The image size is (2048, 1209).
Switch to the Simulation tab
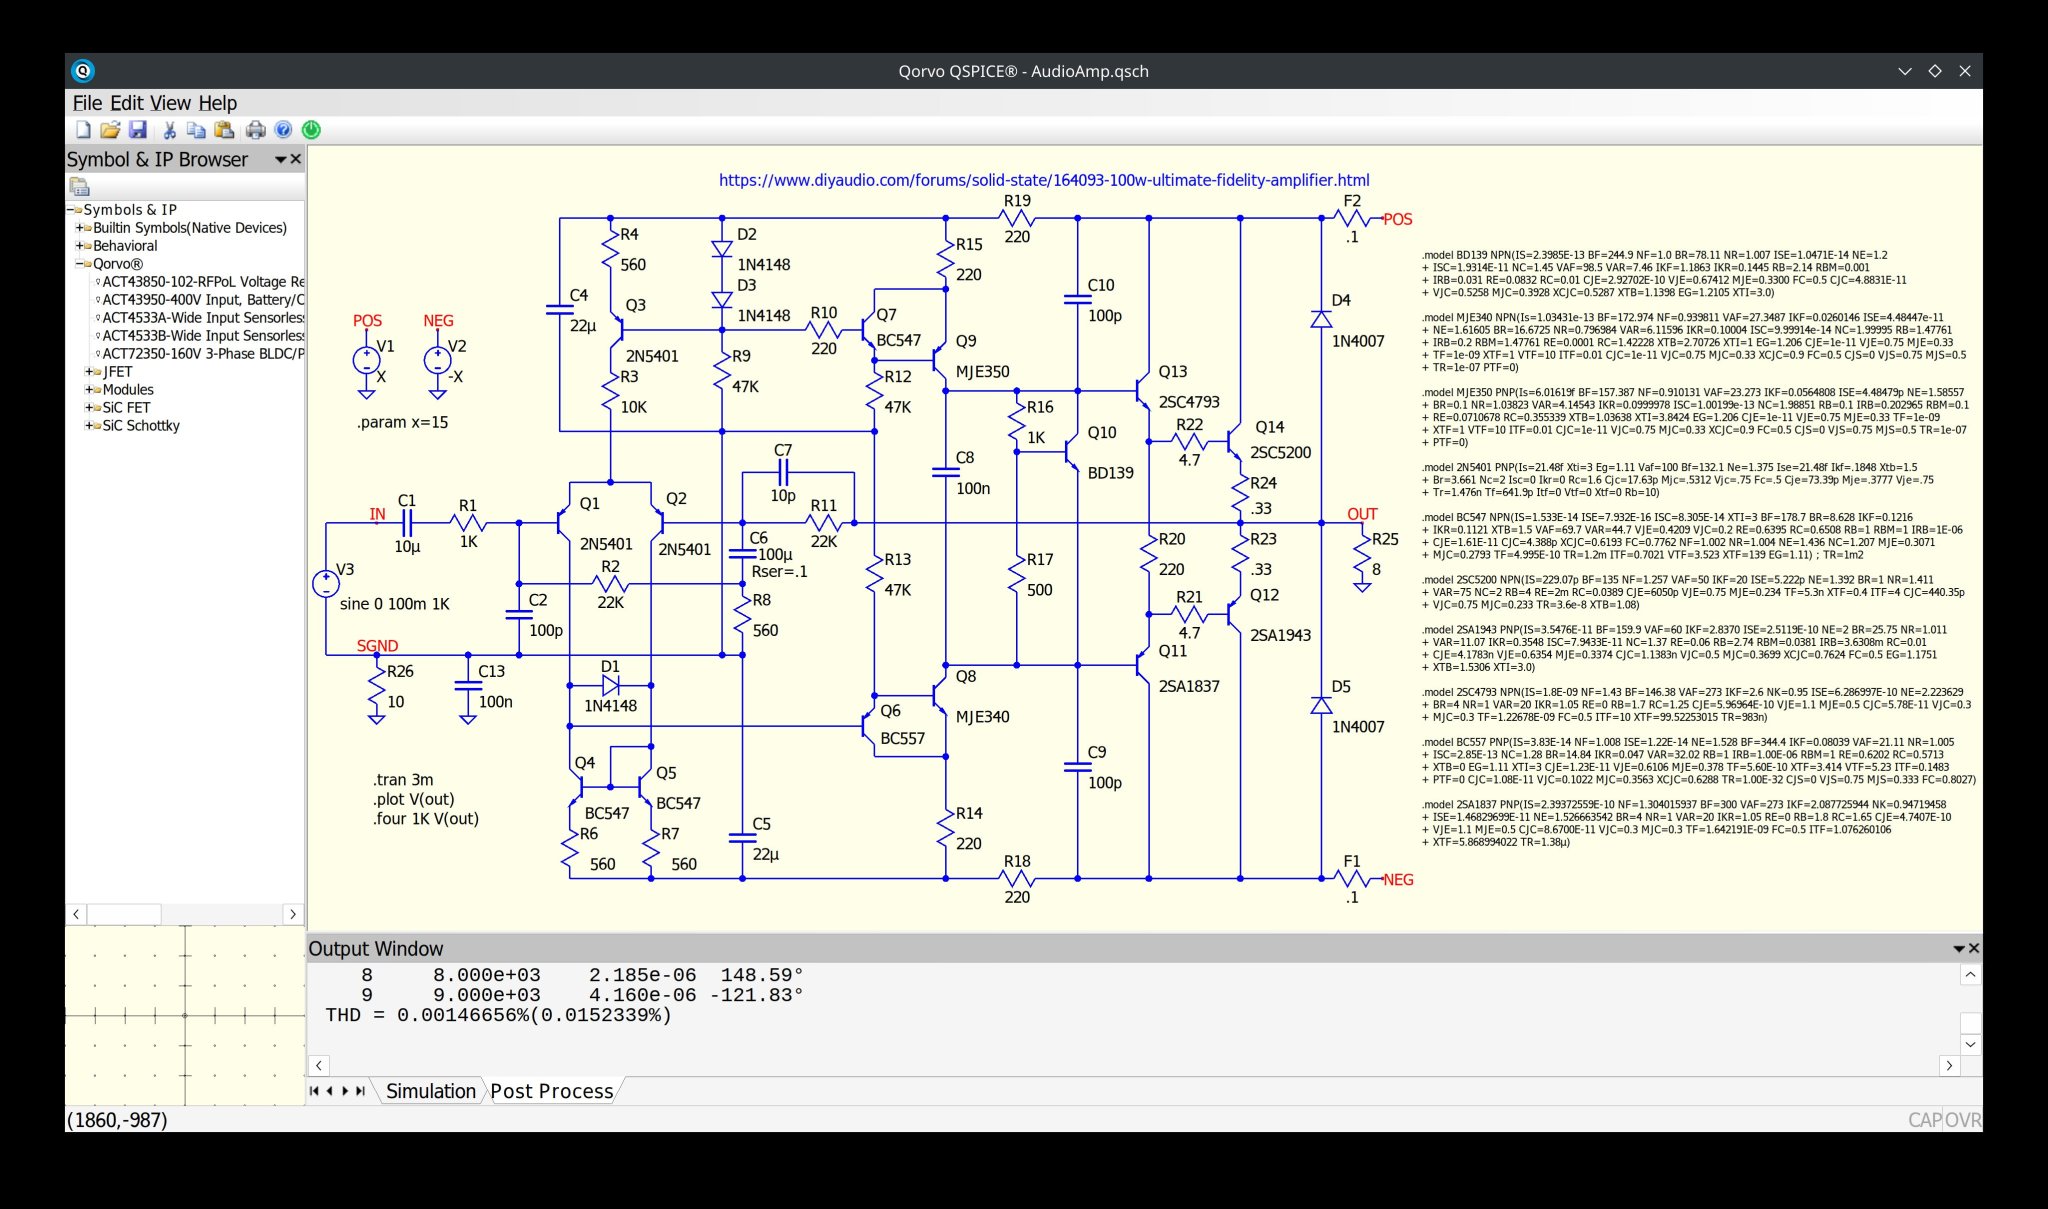point(431,1091)
